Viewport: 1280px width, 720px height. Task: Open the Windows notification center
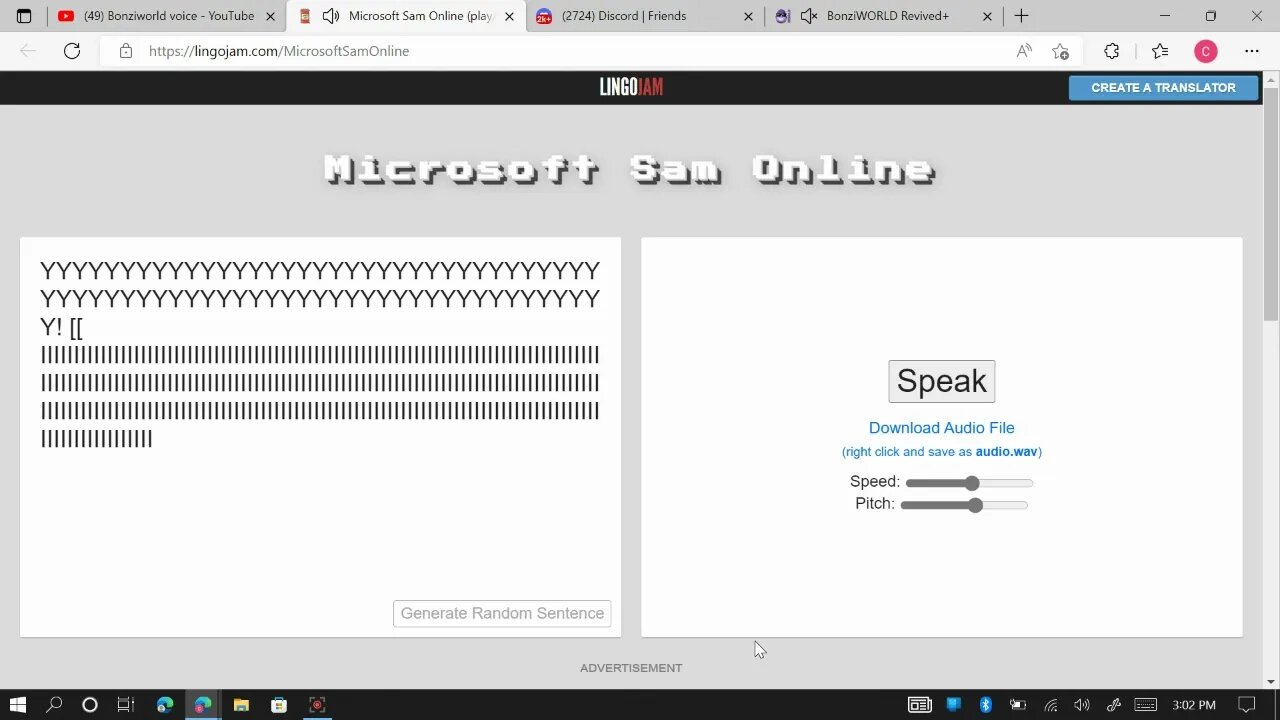(x=1247, y=705)
